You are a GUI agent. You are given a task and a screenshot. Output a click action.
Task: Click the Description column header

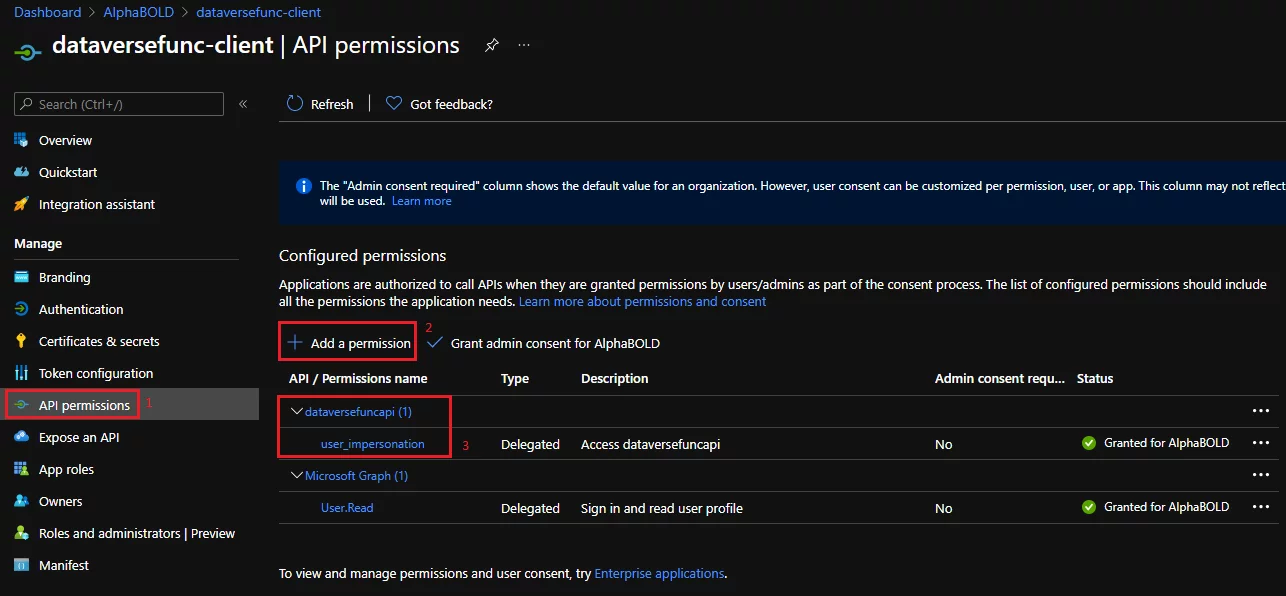point(615,378)
